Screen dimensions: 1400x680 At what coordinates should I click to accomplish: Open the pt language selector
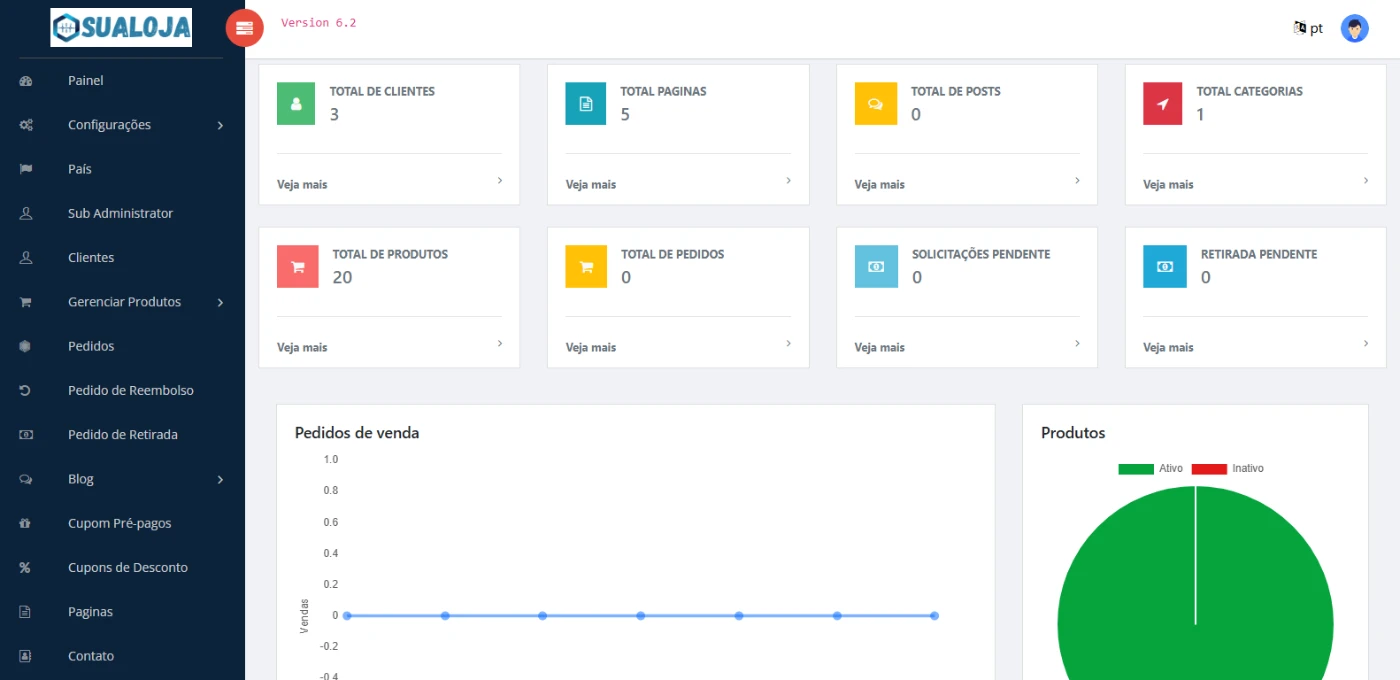(x=1308, y=28)
